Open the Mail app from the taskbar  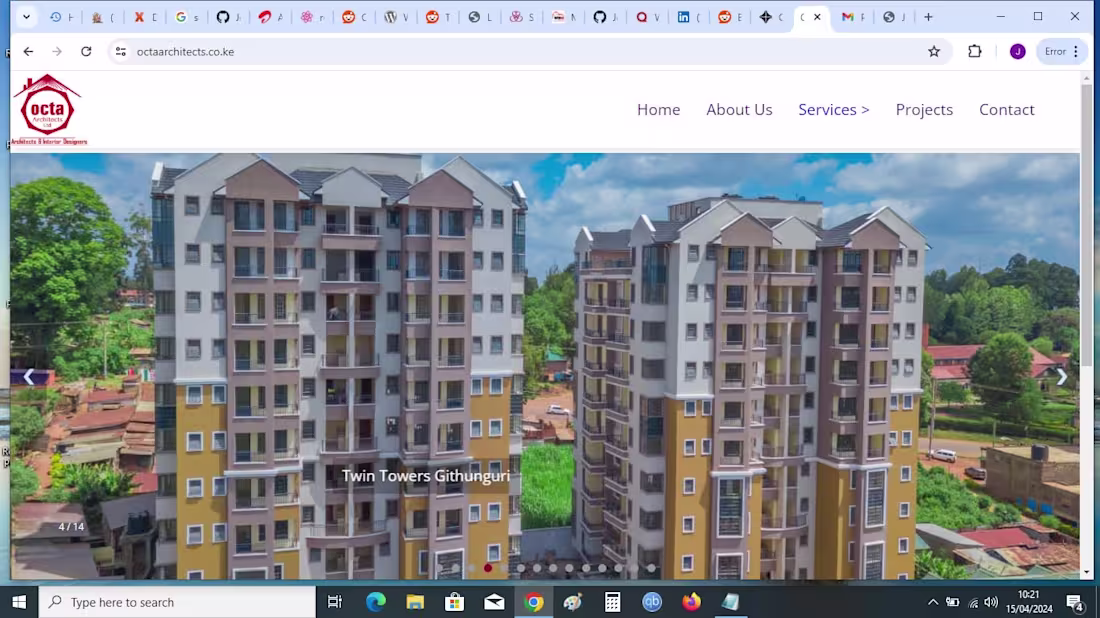[x=494, y=602]
